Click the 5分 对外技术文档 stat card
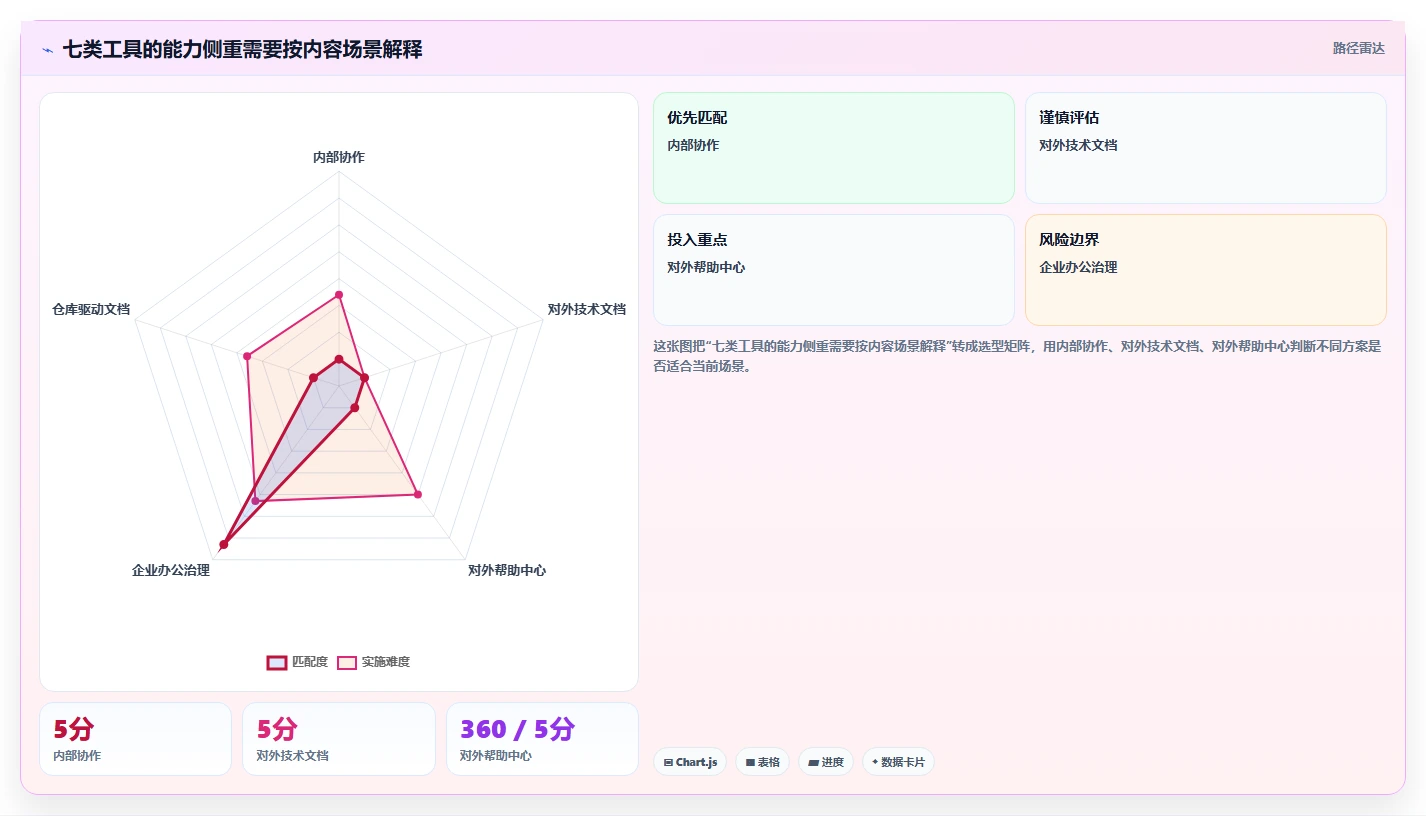Image resolution: width=1426 pixels, height=816 pixels. pyautogui.click(x=339, y=739)
